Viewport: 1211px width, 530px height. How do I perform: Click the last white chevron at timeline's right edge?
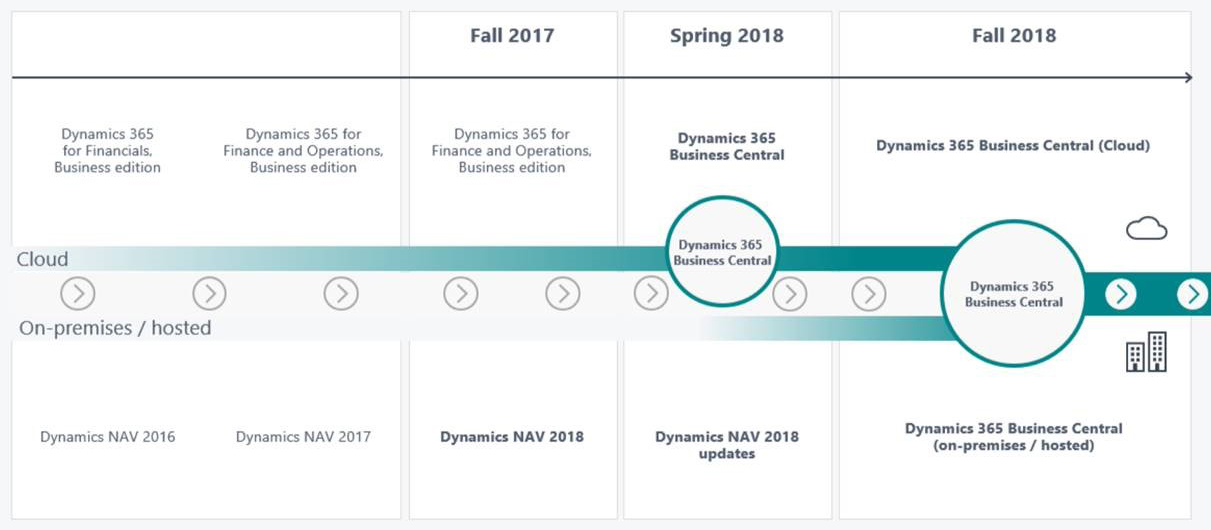tap(1191, 294)
